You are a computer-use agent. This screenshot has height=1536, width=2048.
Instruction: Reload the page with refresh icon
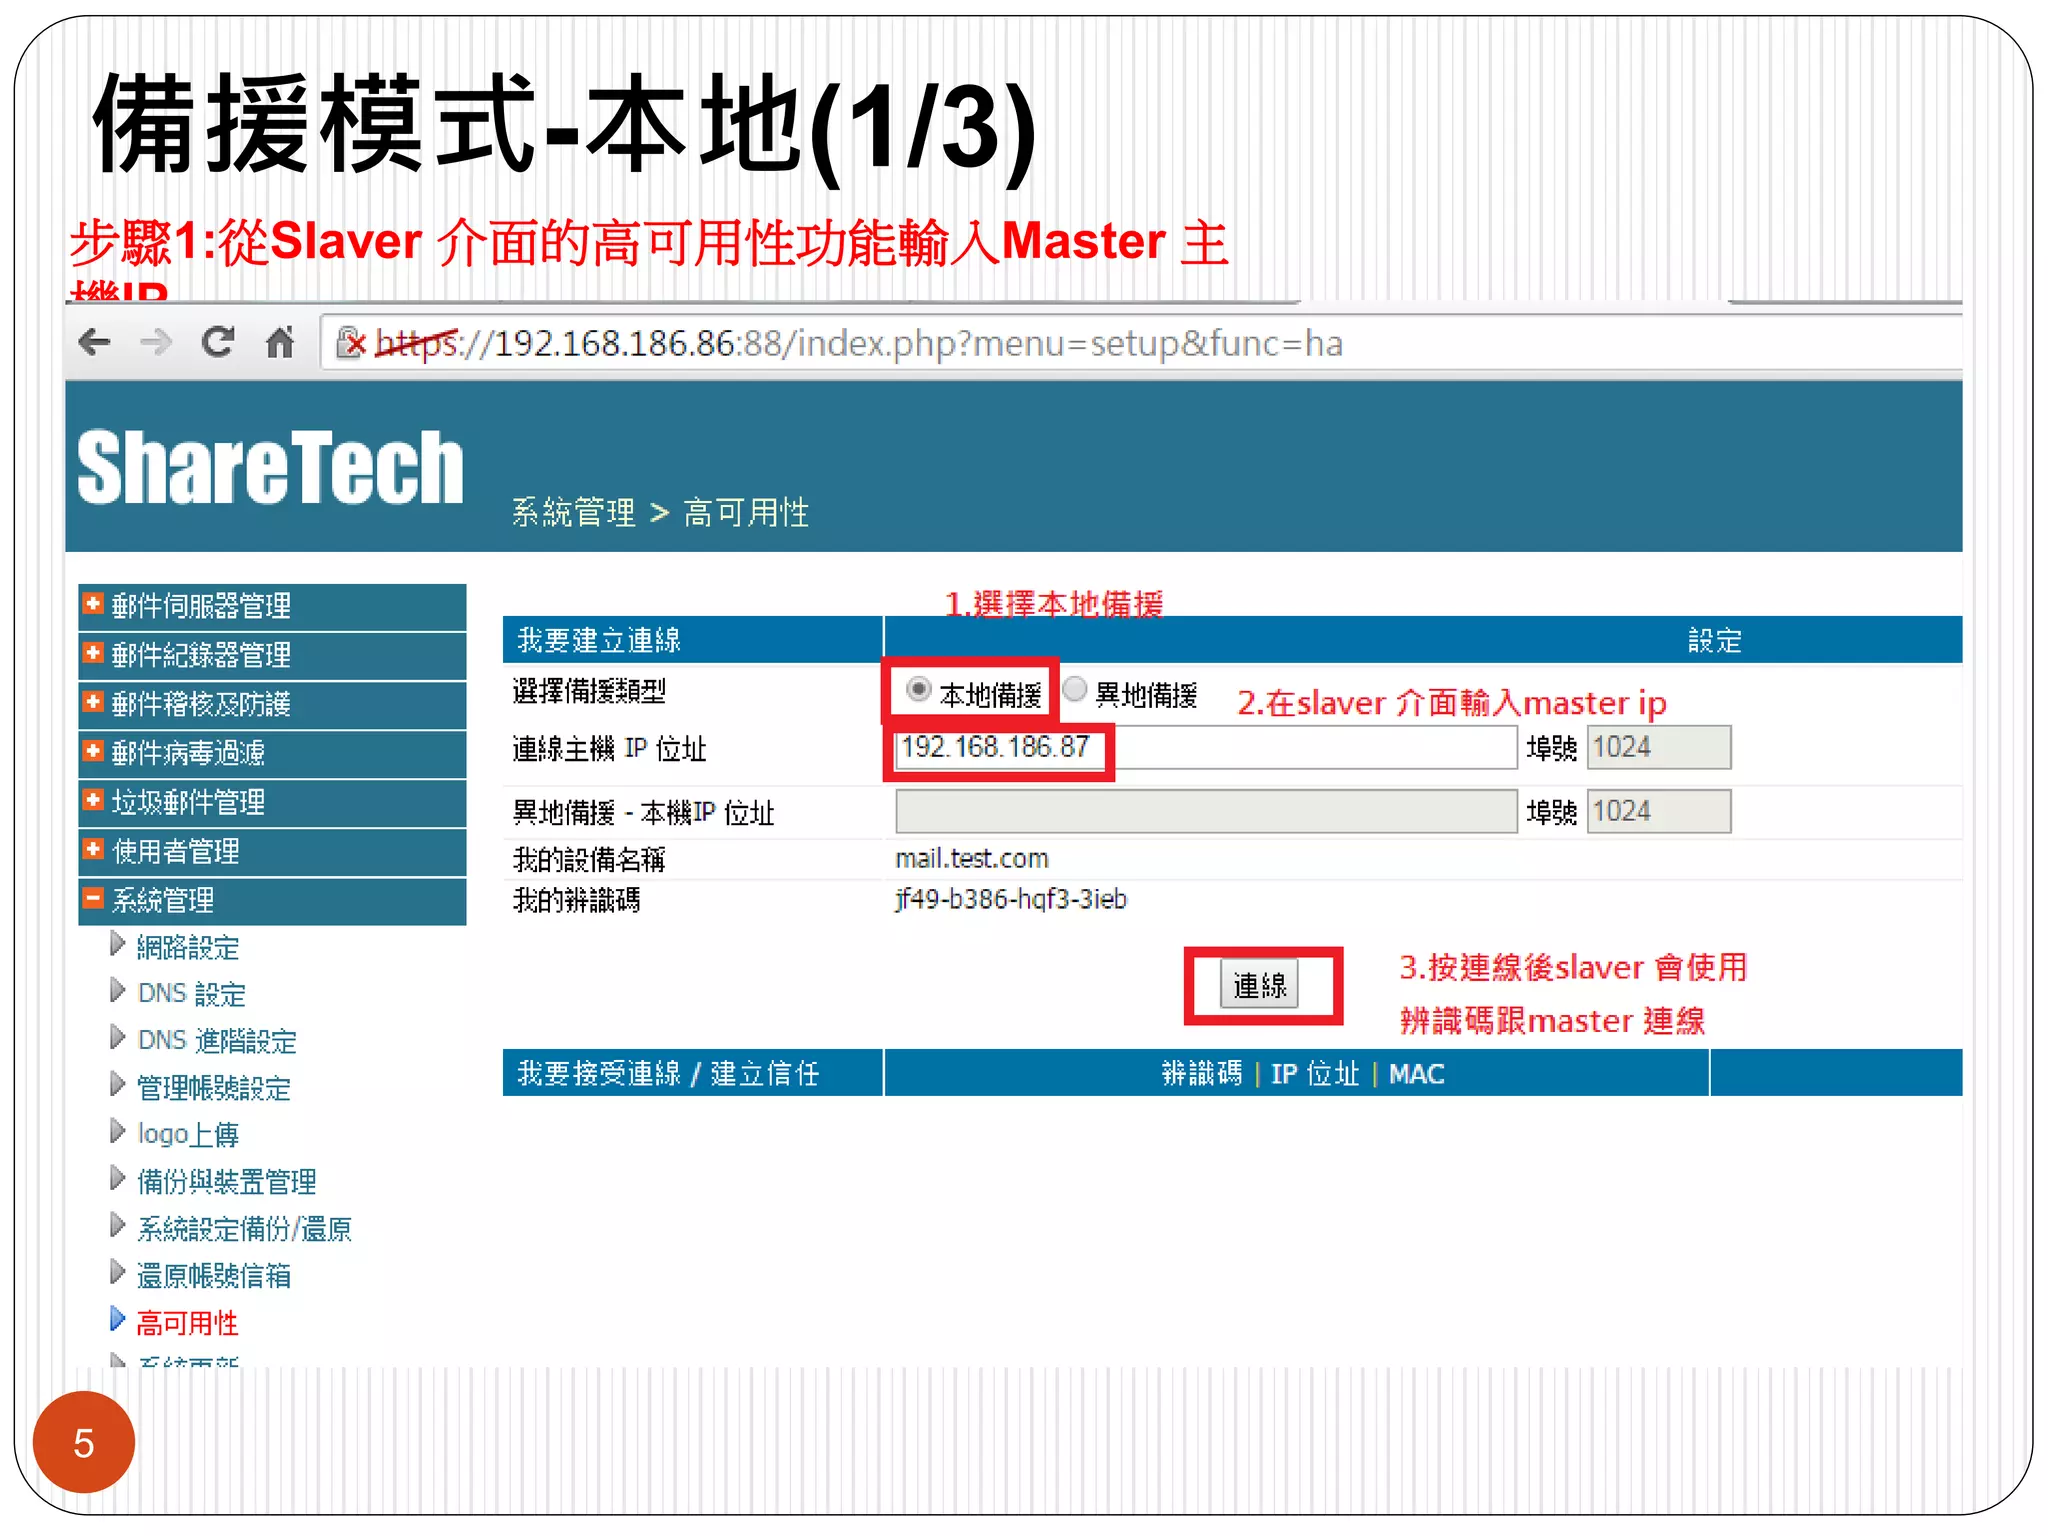click(x=217, y=343)
